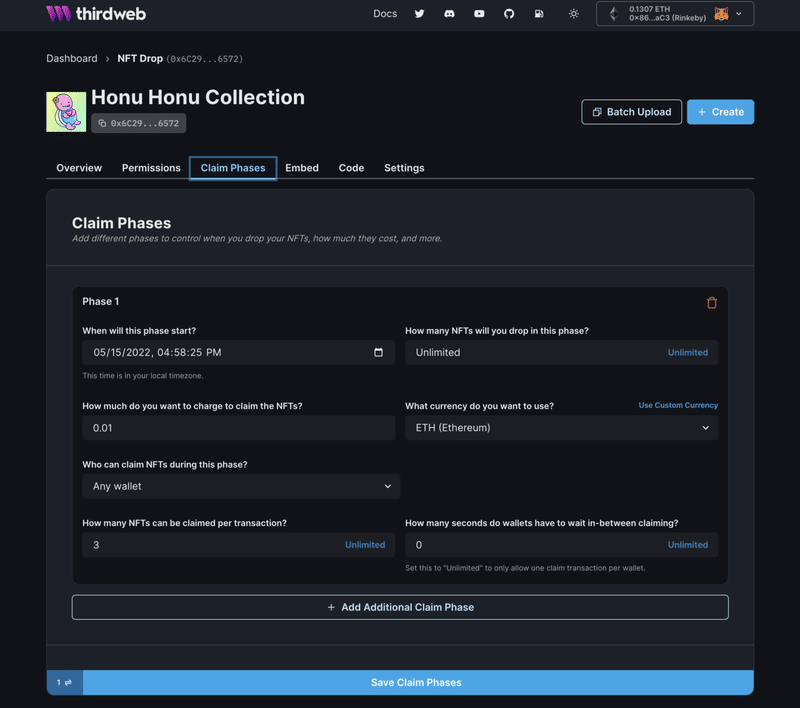Delete Phase 1 with trash icon
Image resolution: width=800 pixels, height=708 pixels.
point(712,303)
